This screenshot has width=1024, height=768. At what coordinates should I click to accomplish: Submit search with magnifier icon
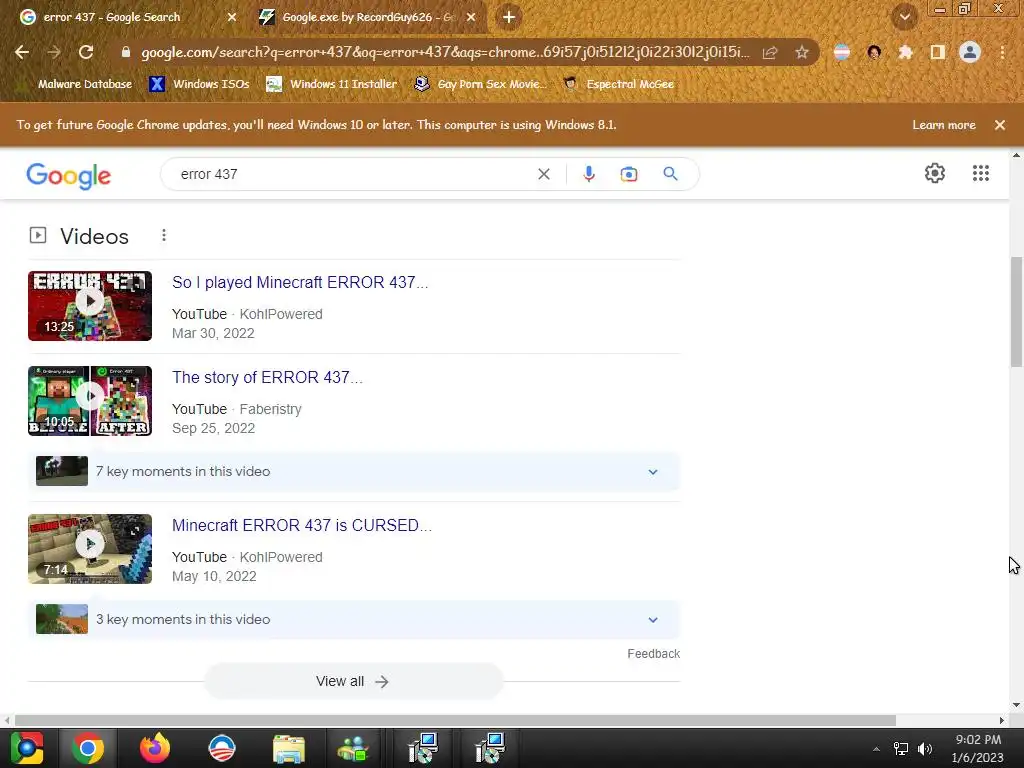click(670, 174)
